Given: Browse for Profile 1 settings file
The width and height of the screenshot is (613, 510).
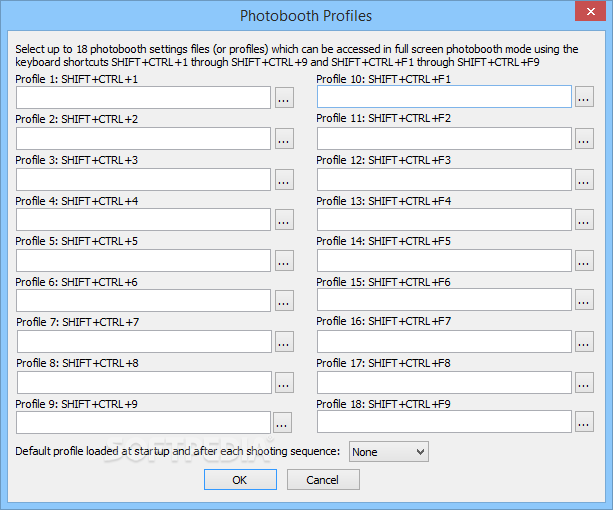Looking at the screenshot, I should point(284,98).
